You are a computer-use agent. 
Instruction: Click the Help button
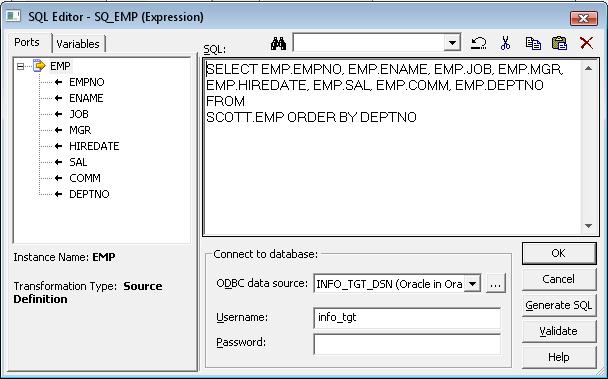coord(558,357)
